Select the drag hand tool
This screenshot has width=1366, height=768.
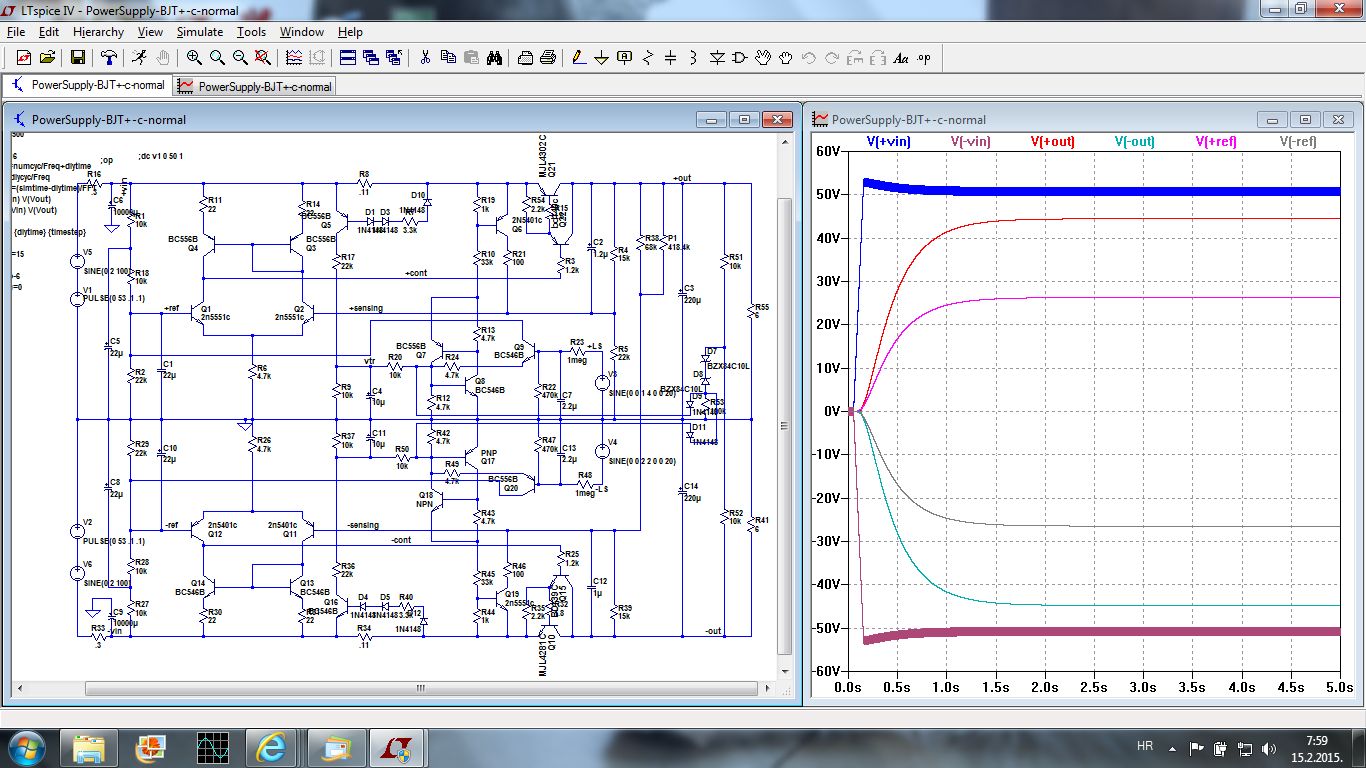(x=786, y=58)
